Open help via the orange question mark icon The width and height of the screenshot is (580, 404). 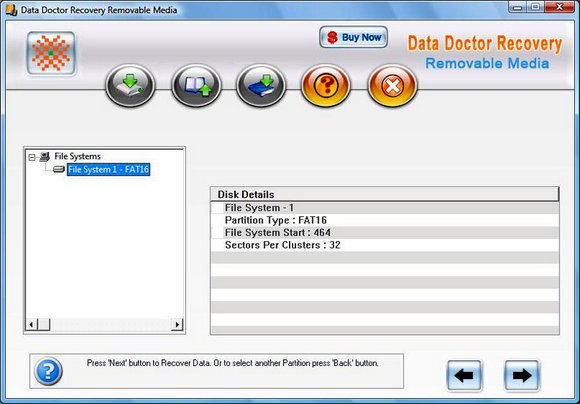[x=326, y=85]
